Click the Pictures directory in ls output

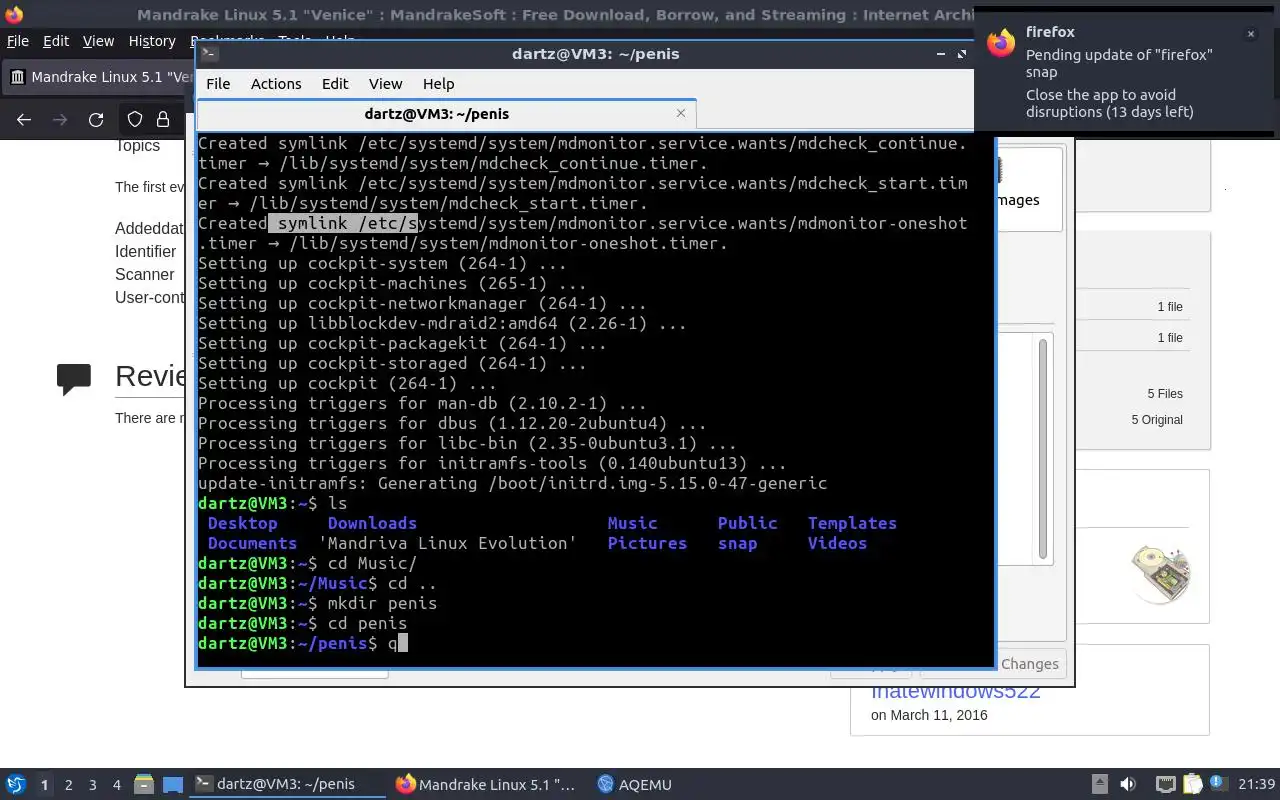[647, 543]
